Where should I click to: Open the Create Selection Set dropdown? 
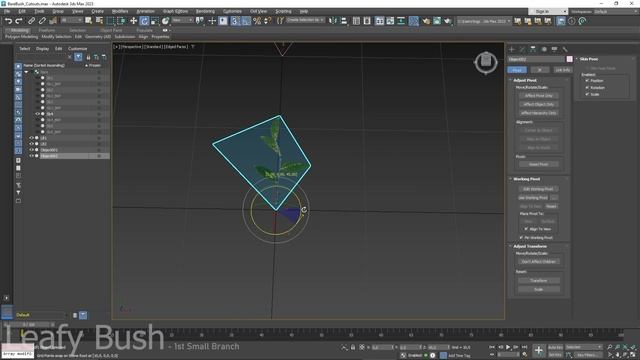[x=305, y=20]
